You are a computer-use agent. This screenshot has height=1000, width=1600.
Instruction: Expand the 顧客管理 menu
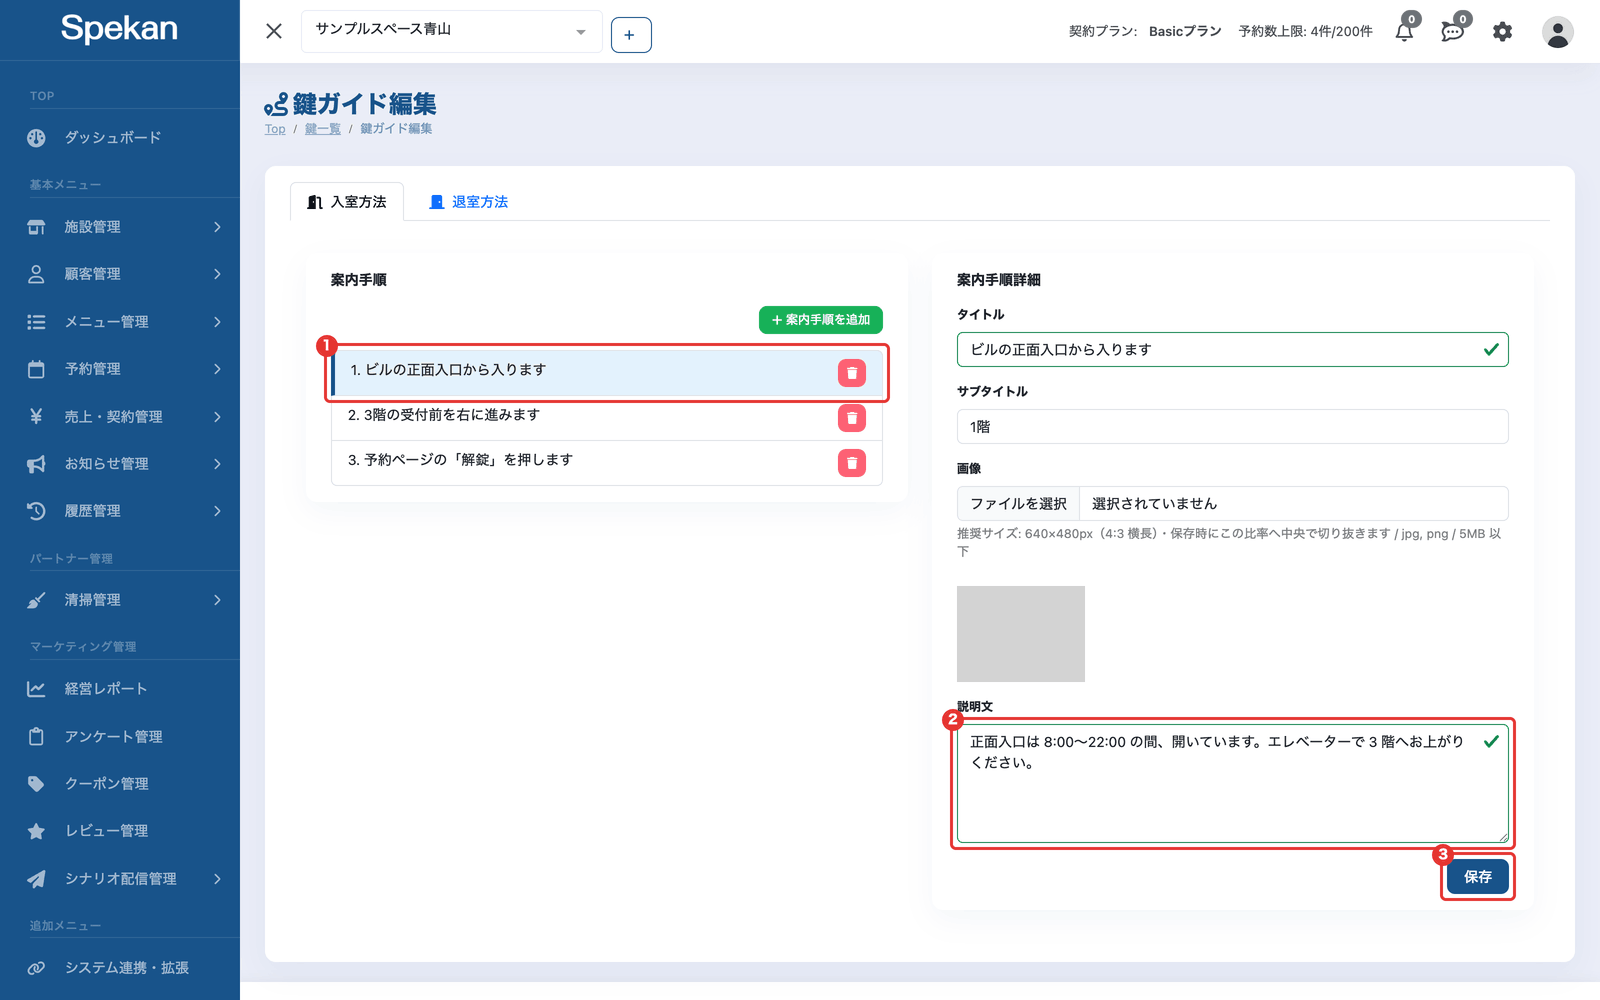120,274
